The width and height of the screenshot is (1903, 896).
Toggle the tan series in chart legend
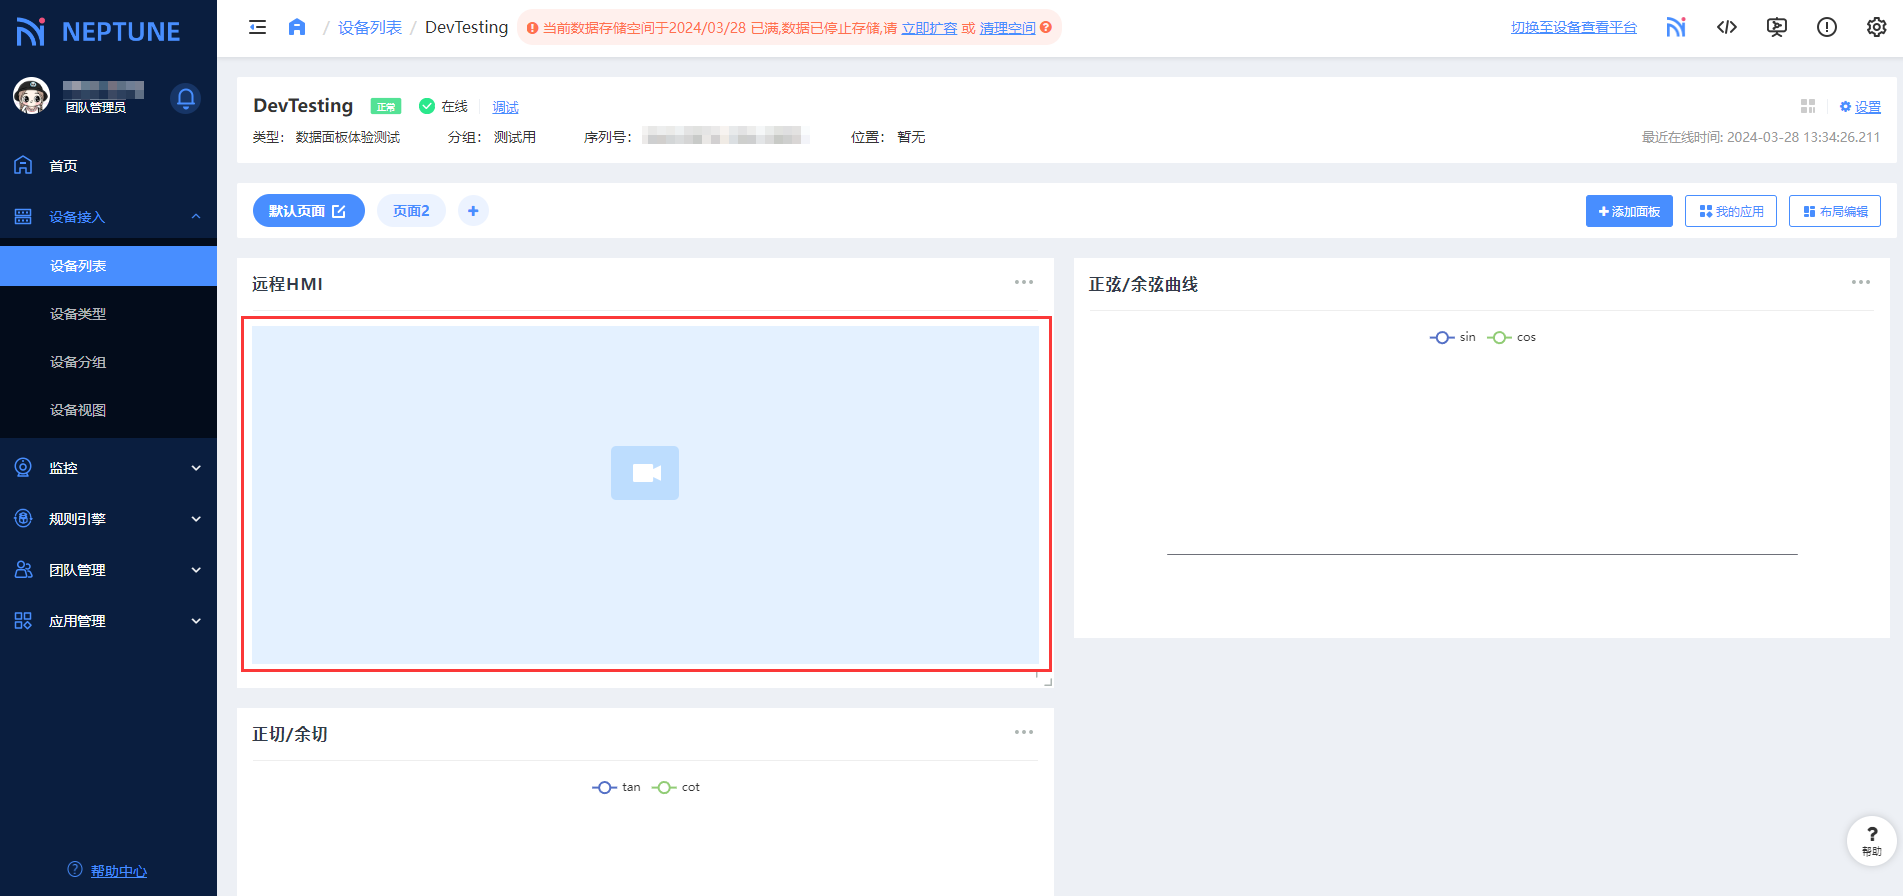[616, 788]
